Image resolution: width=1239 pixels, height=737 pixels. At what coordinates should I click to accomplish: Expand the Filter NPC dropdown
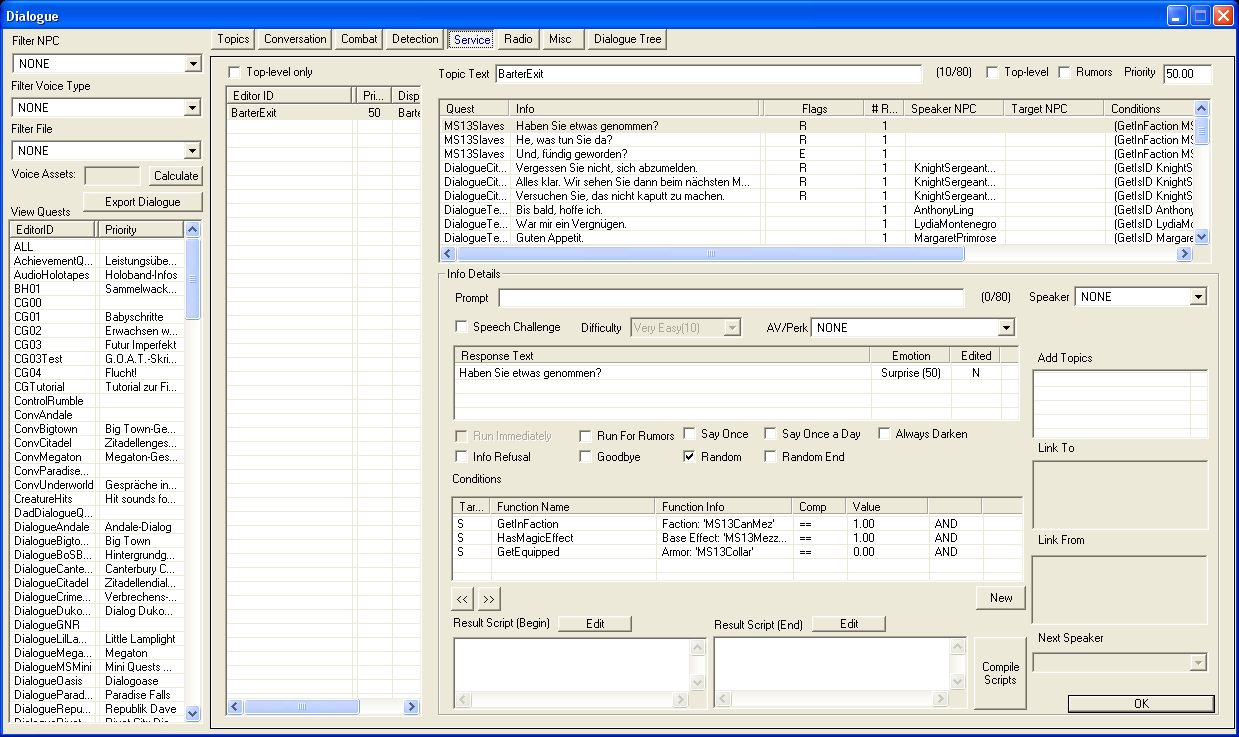pyautogui.click(x=193, y=64)
